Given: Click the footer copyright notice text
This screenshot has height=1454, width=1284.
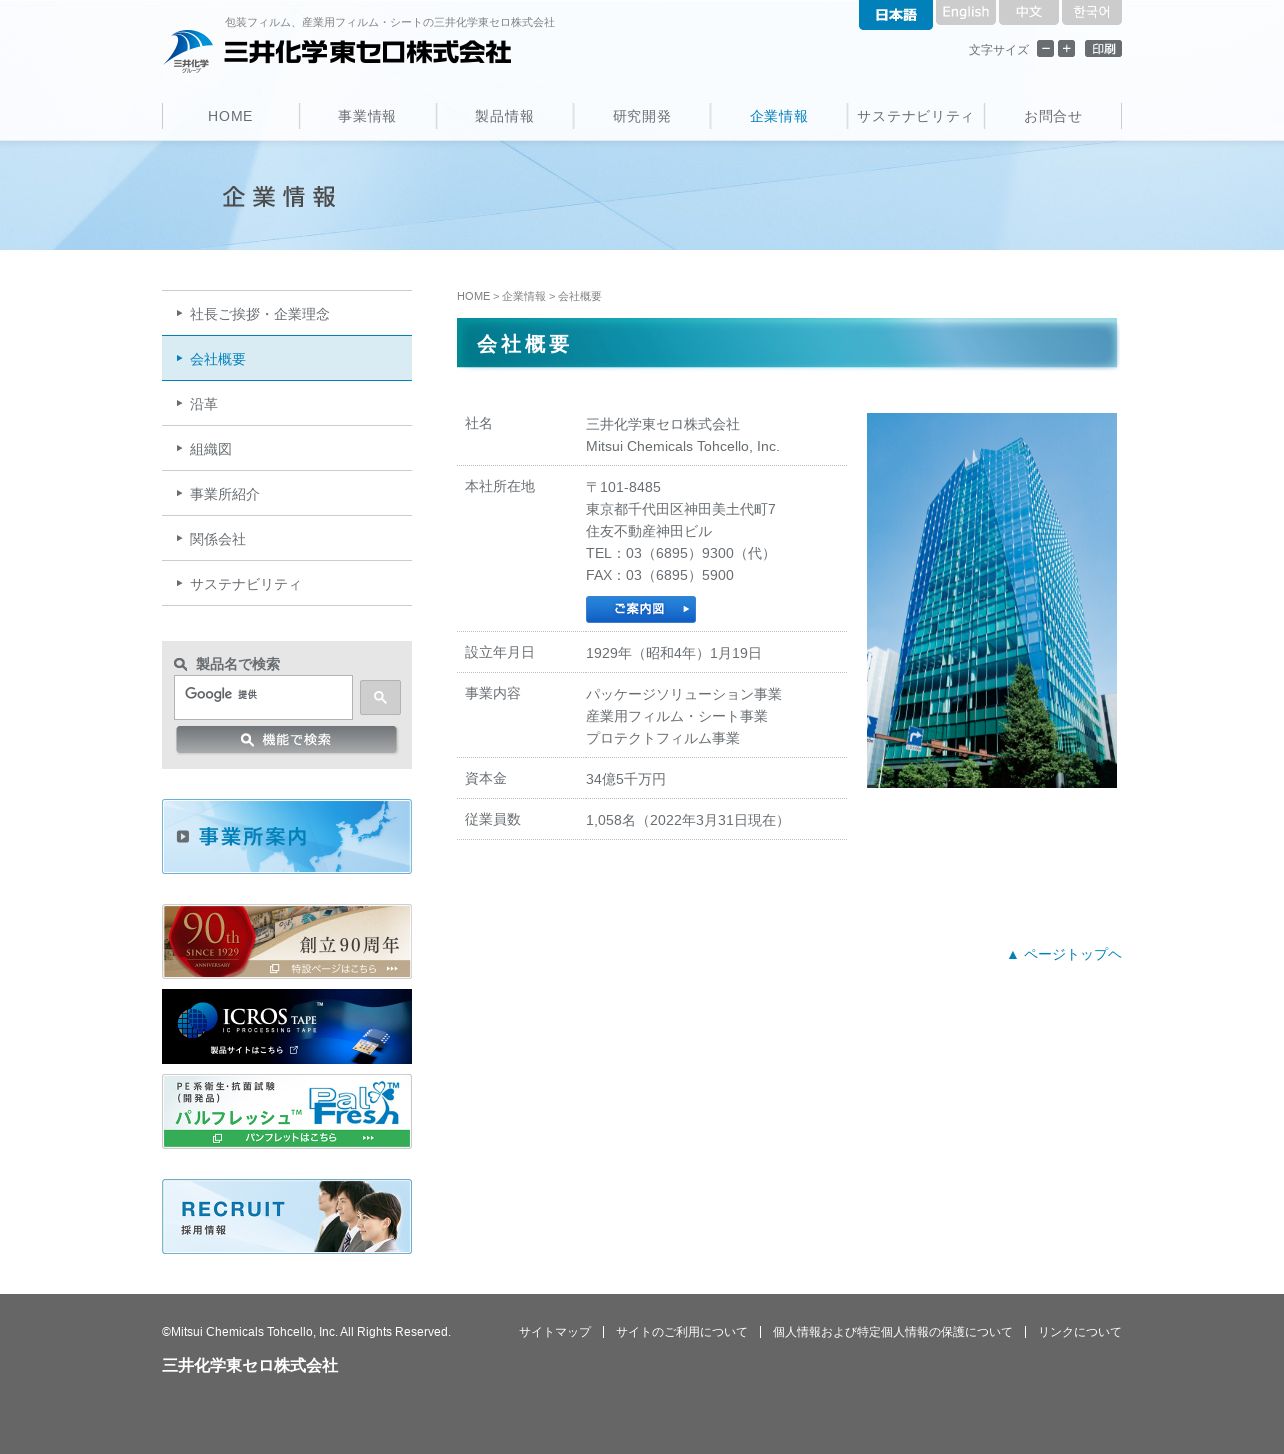Looking at the screenshot, I should coord(306,1332).
